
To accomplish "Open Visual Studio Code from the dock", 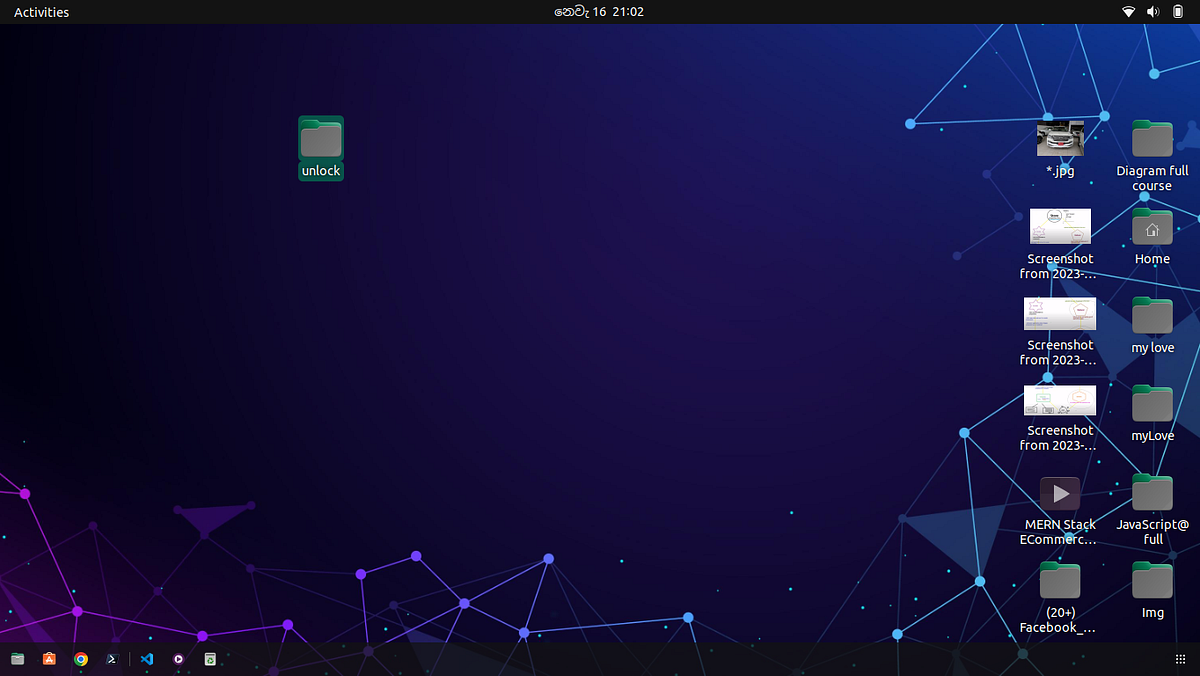I will 146,659.
